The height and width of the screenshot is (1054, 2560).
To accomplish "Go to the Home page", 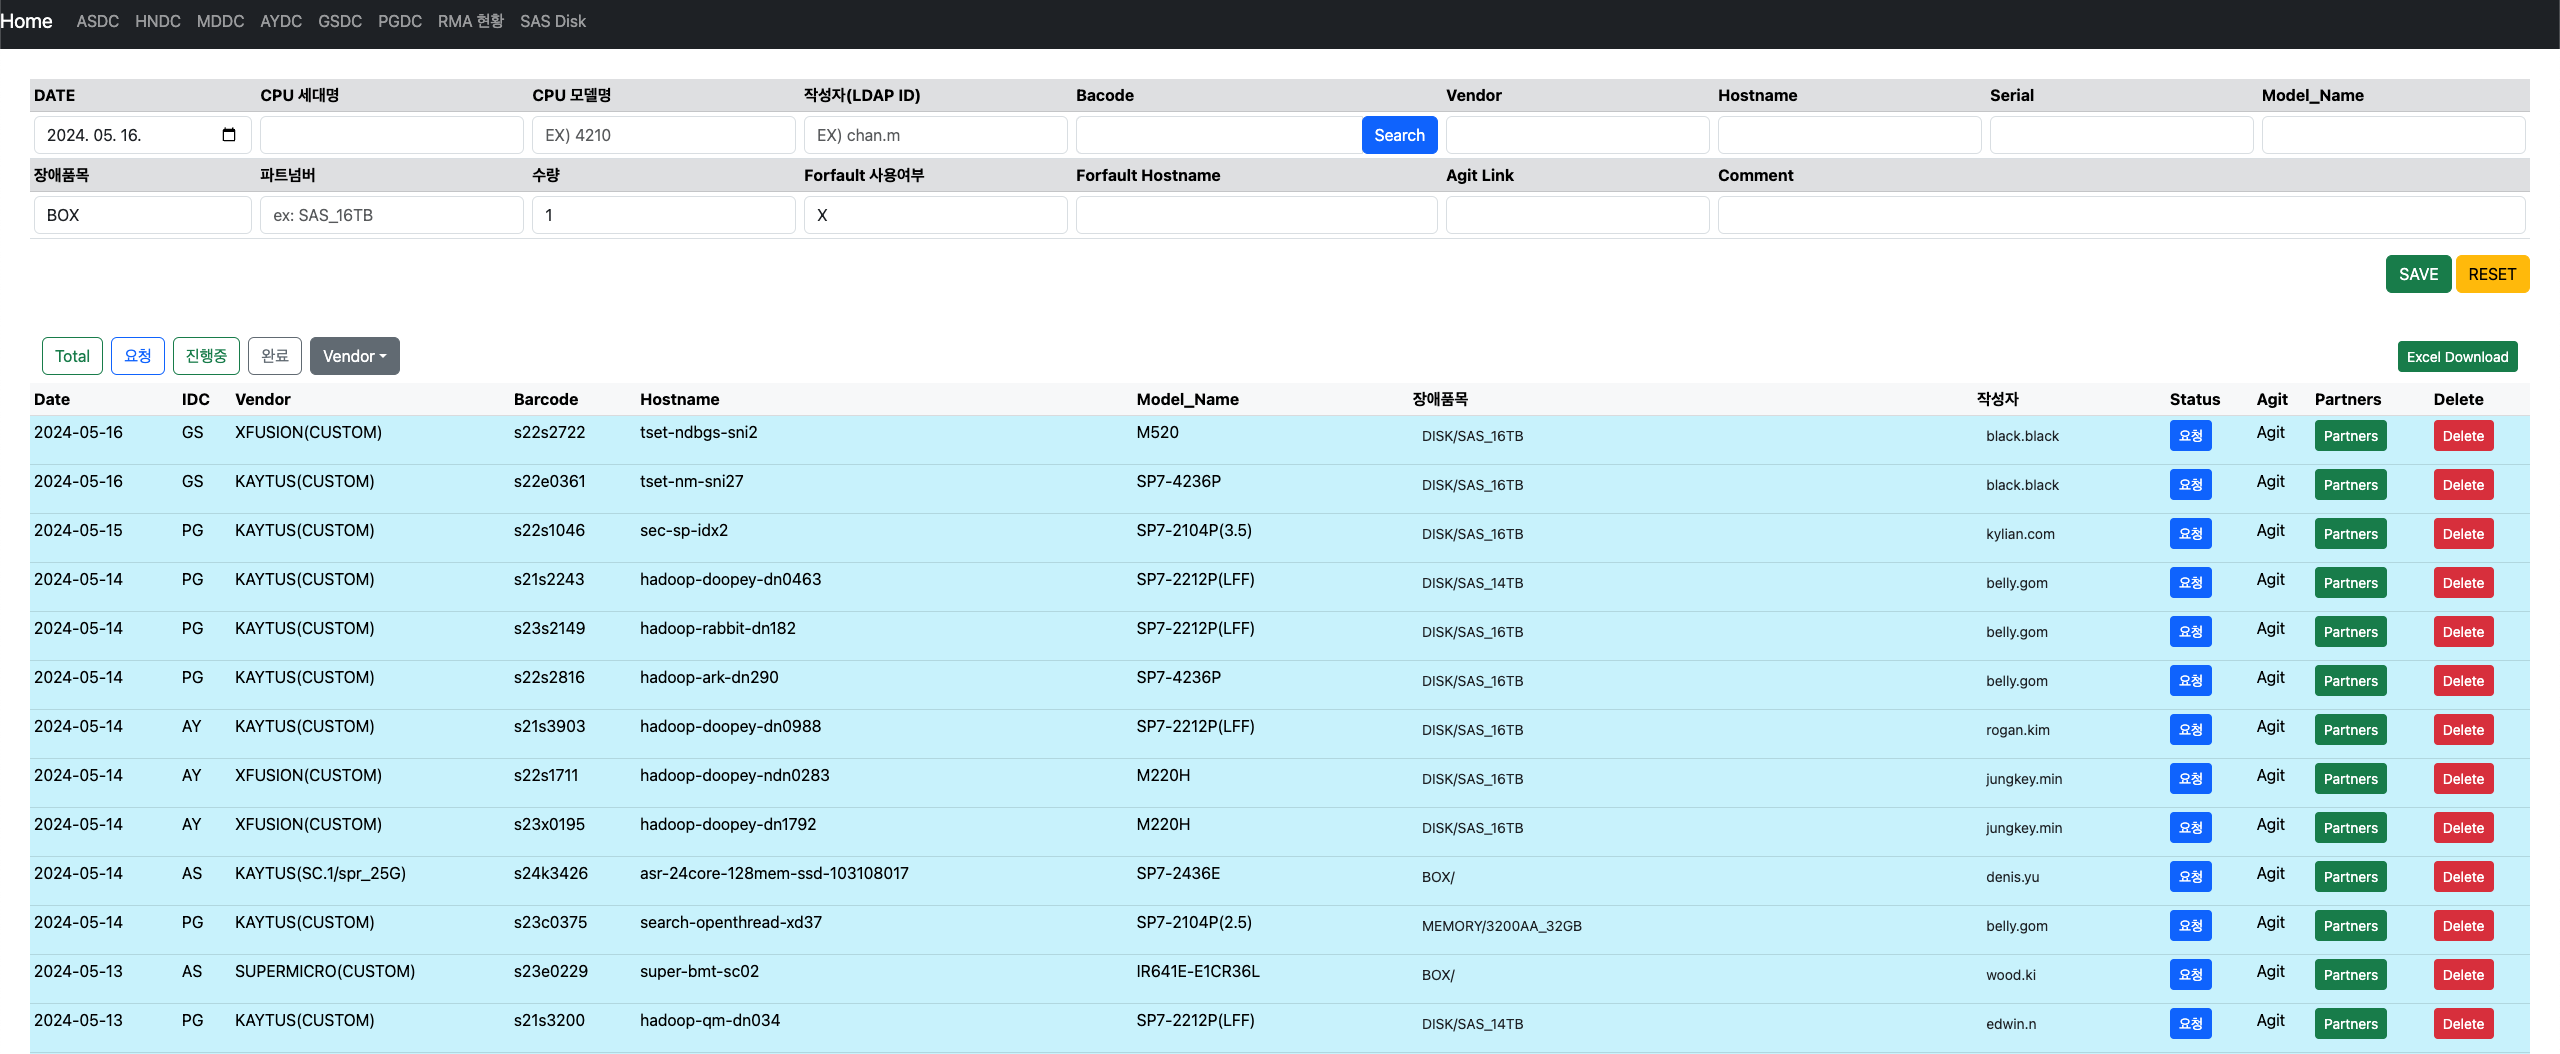I will tap(26, 21).
